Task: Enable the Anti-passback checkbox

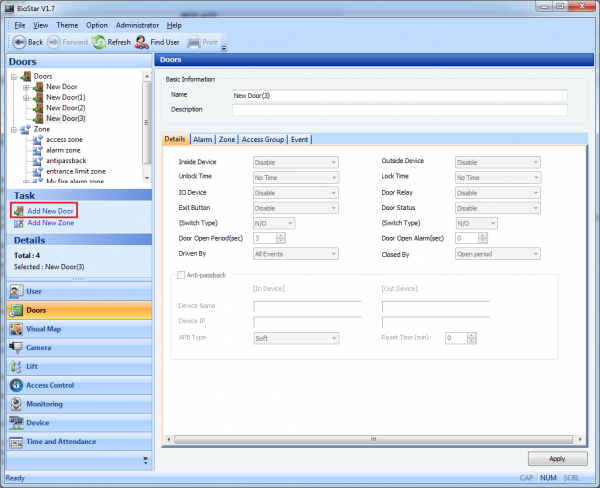Action: click(x=181, y=274)
